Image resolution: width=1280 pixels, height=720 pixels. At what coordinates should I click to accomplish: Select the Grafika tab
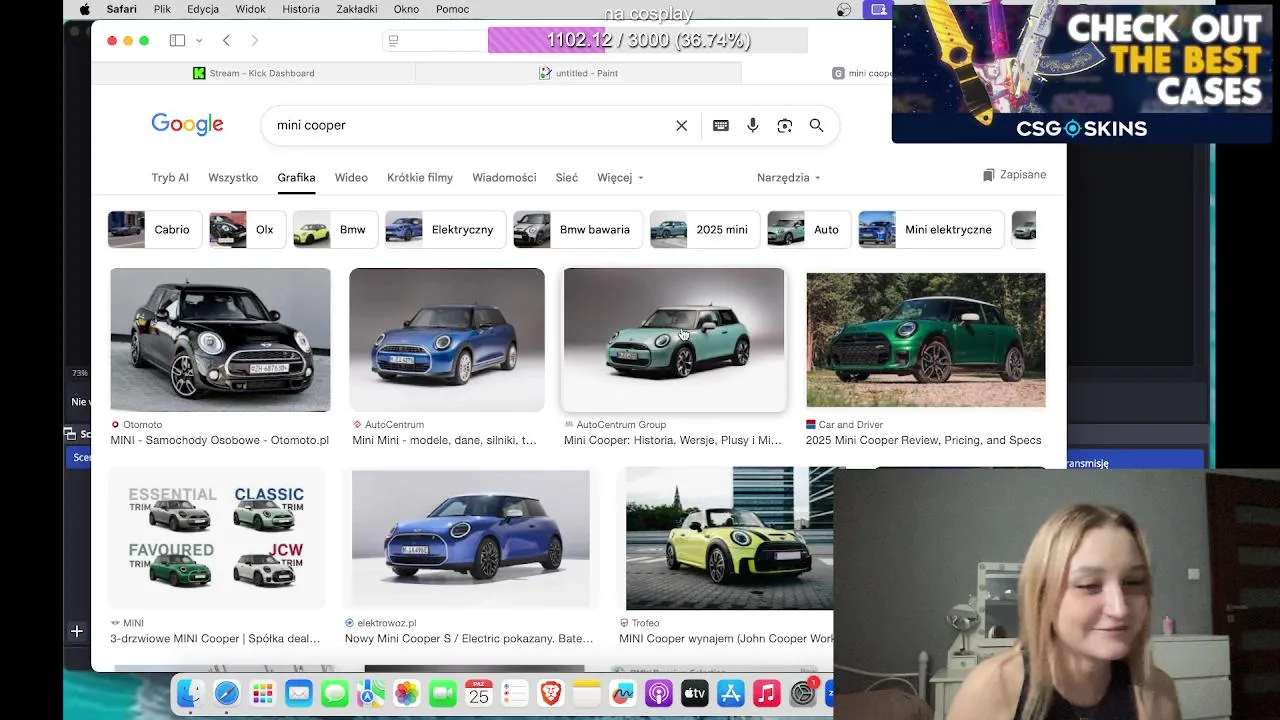pos(296,177)
